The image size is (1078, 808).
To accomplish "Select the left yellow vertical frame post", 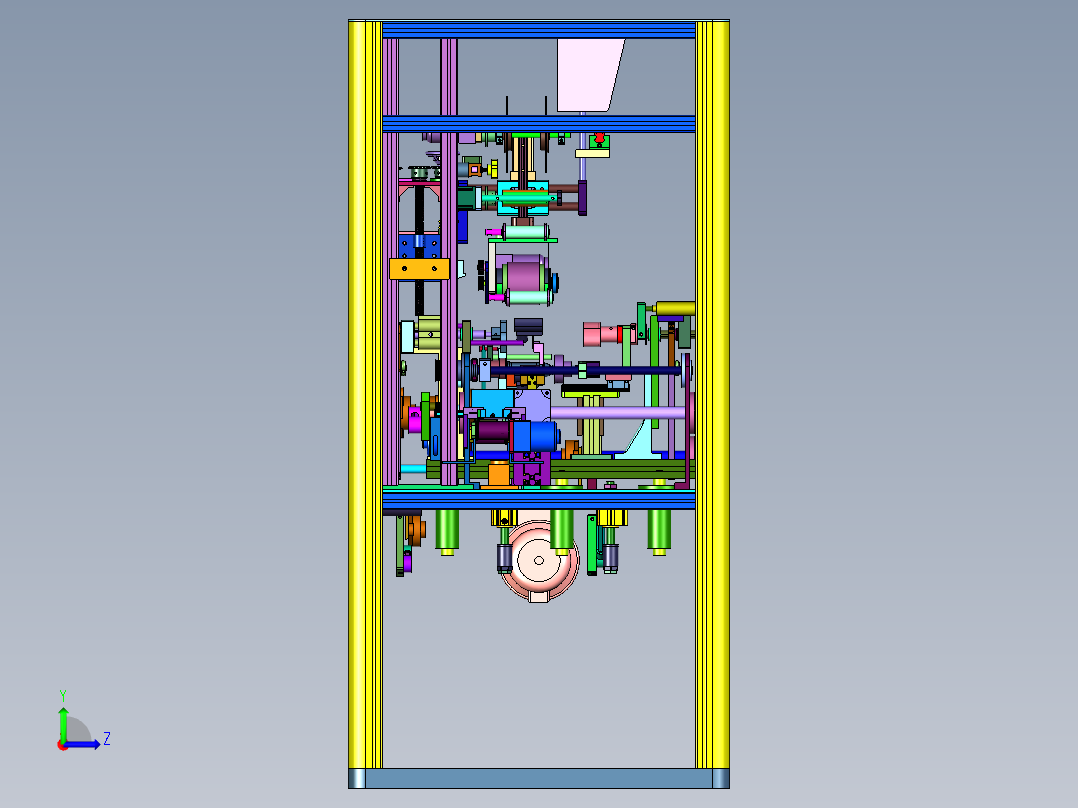I will pos(365,394).
